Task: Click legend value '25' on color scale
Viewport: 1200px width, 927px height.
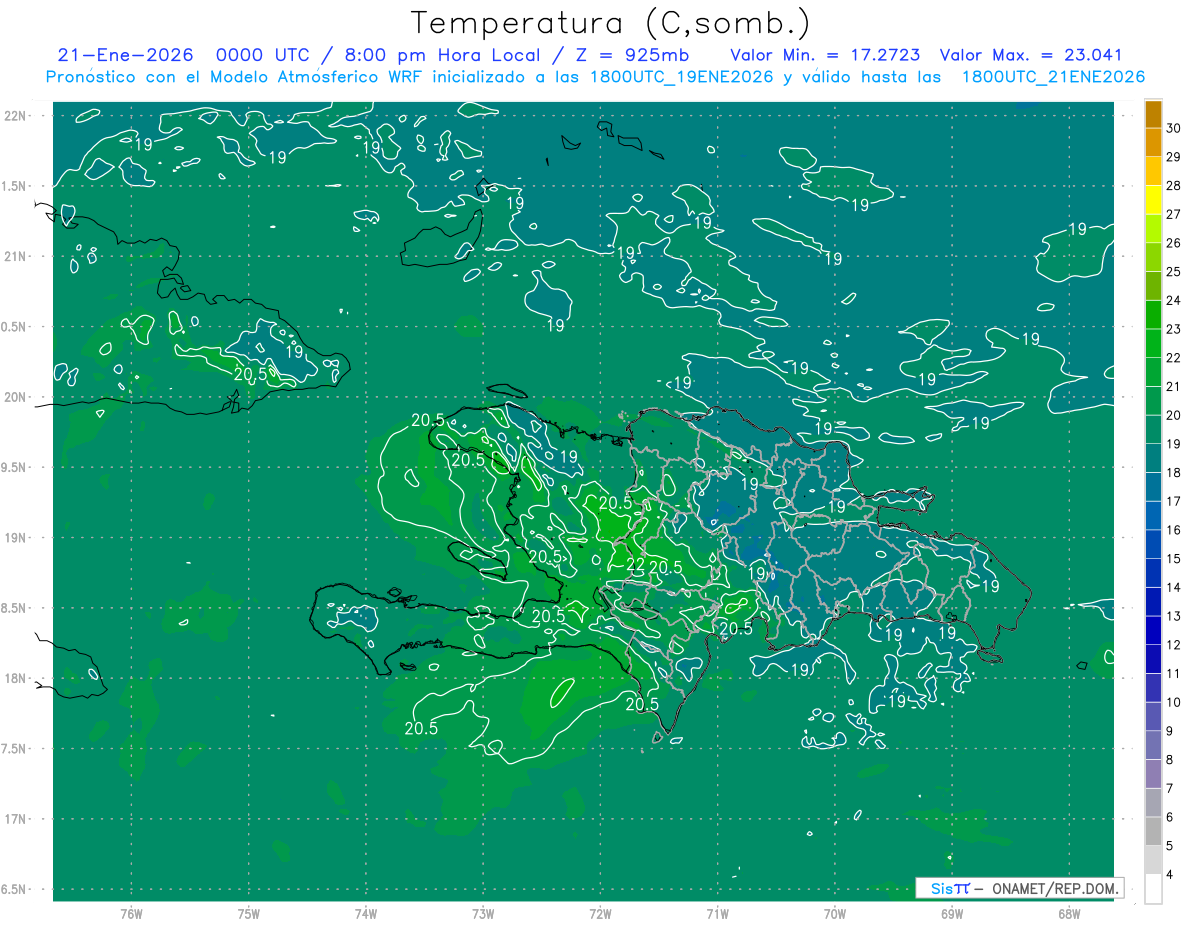Action: pos(1174,272)
